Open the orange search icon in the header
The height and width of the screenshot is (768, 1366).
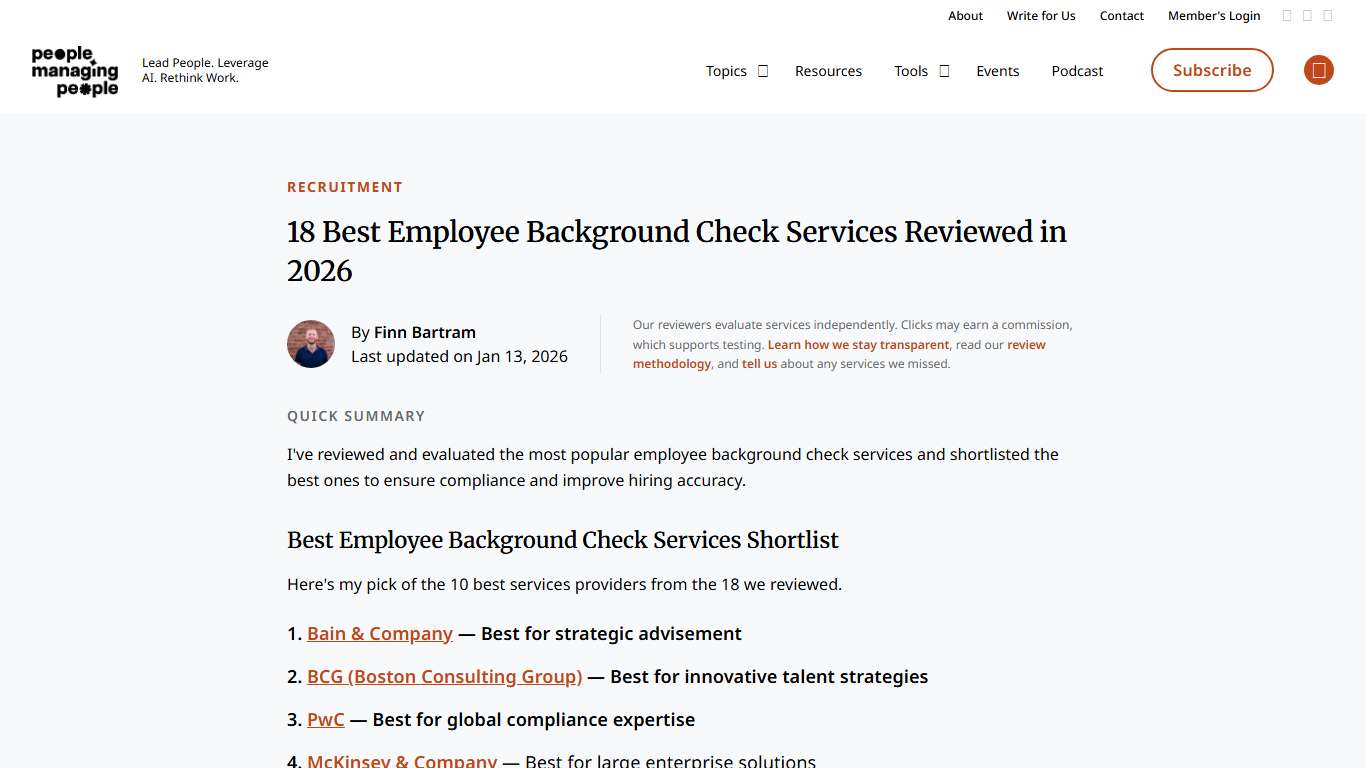click(x=1318, y=70)
